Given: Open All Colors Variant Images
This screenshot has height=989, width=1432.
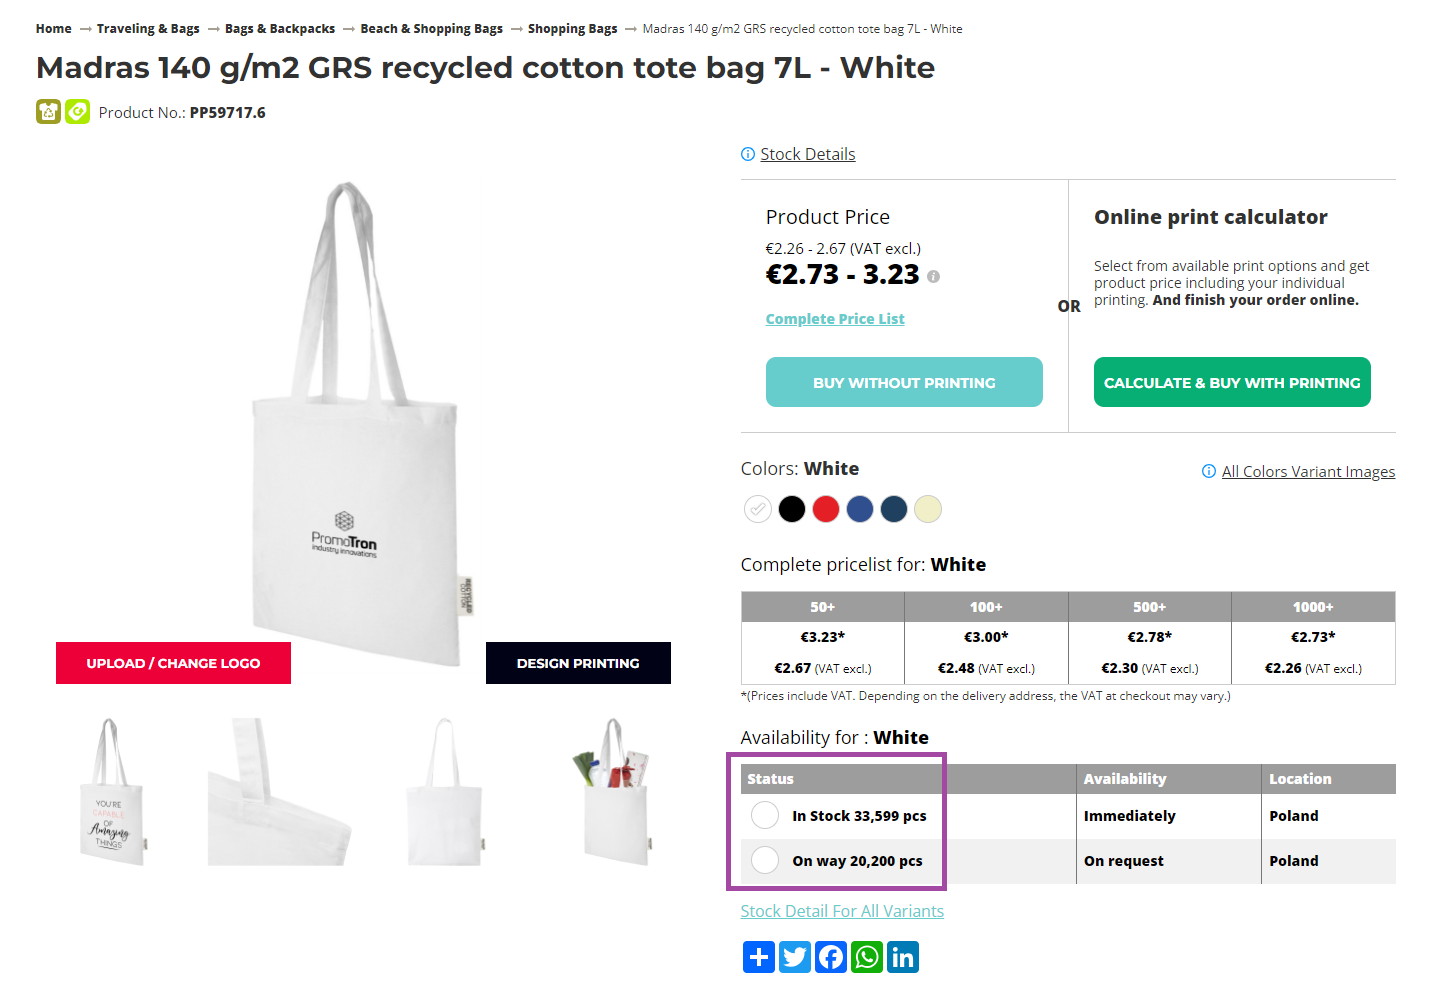Looking at the screenshot, I should (x=1308, y=472).
